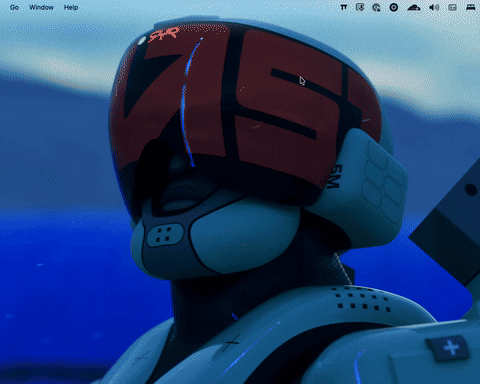Image resolution: width=480 pixels, height=384 pixels.
Task: Click the circular sync status menu bar icon
Action: pyautogui.click(x=376, y=7)
